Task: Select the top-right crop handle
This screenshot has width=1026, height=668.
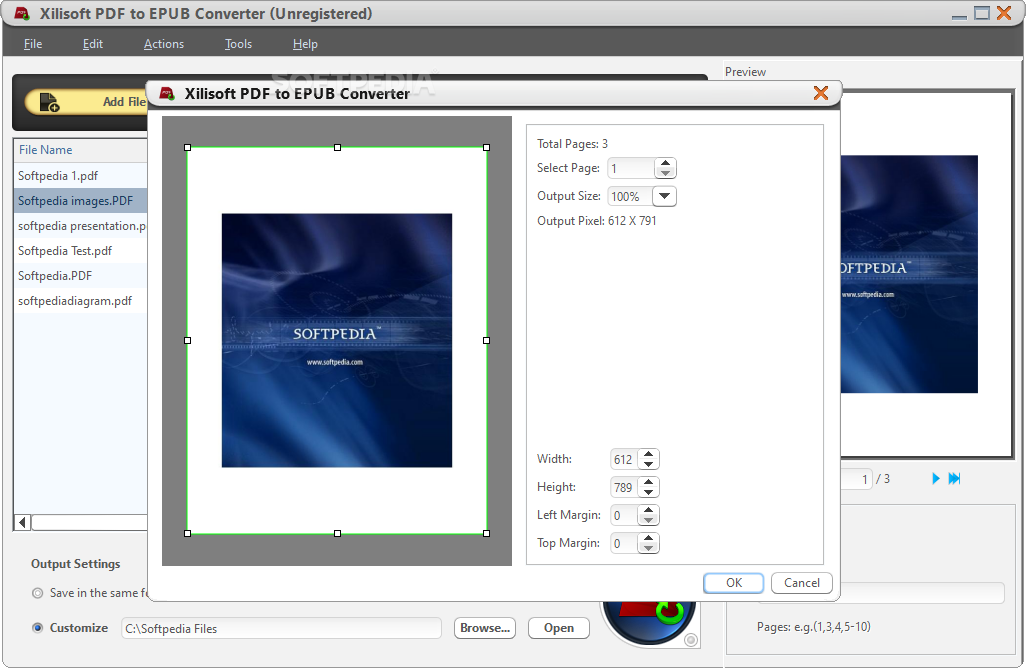Action: pyautogui.click(x=486, y=148)
